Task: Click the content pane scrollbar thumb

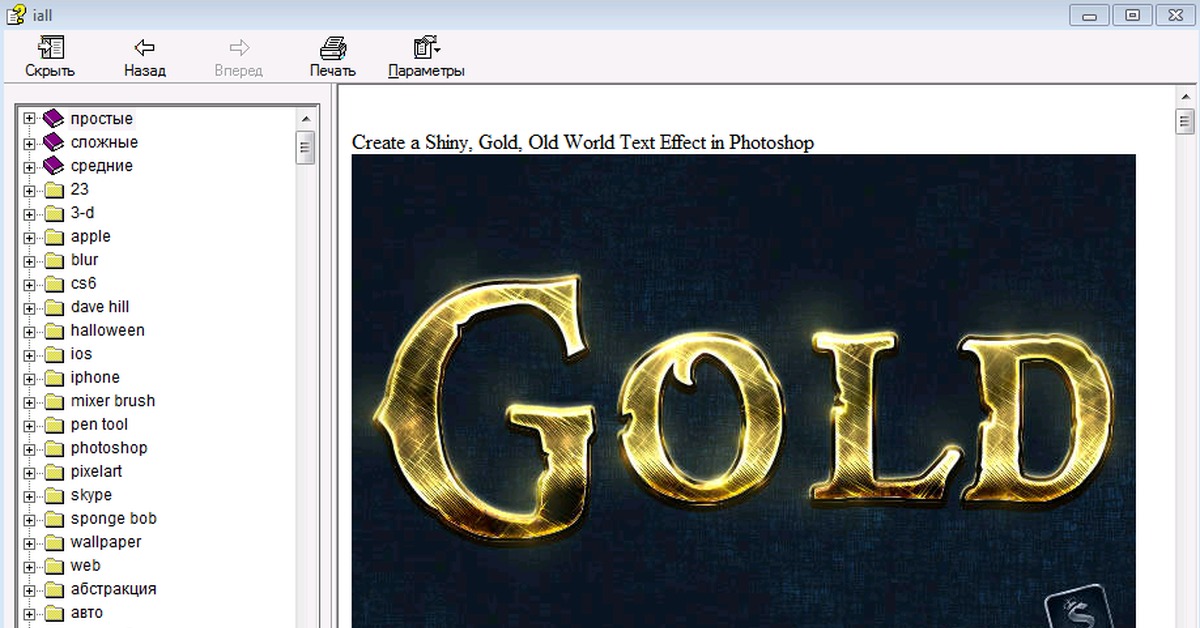Action: pos(1185,122)
